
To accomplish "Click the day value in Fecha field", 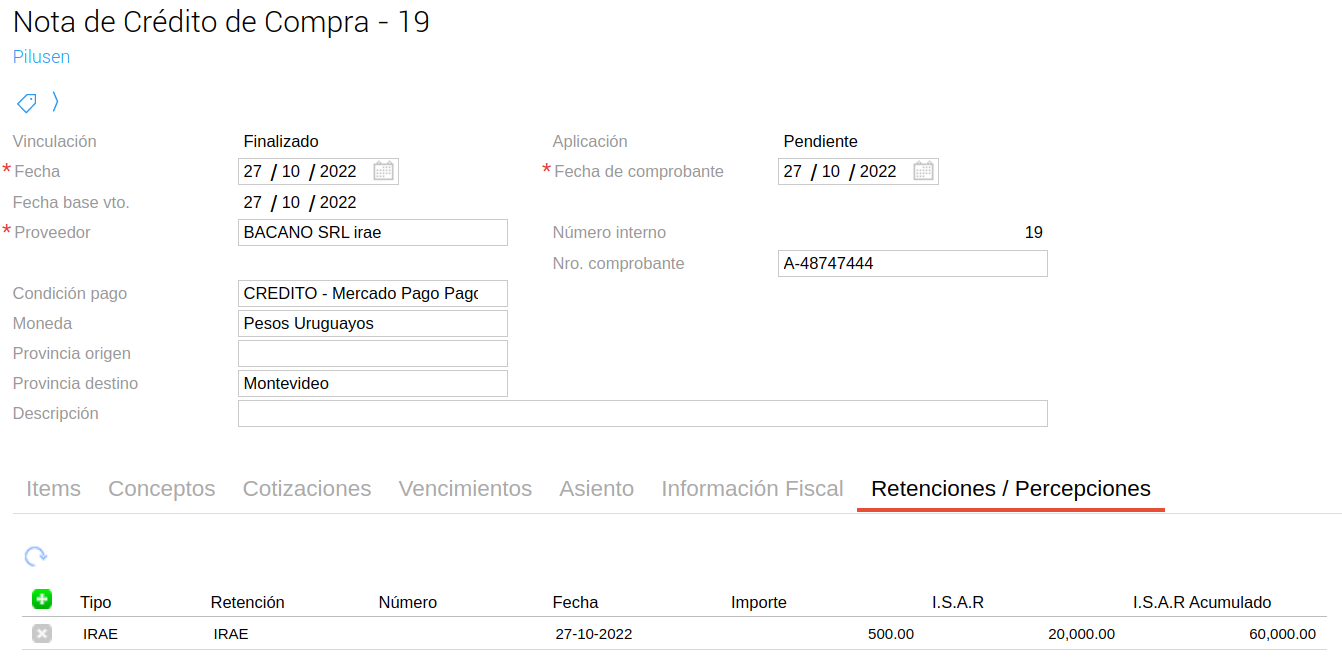I will coord(253,172).
